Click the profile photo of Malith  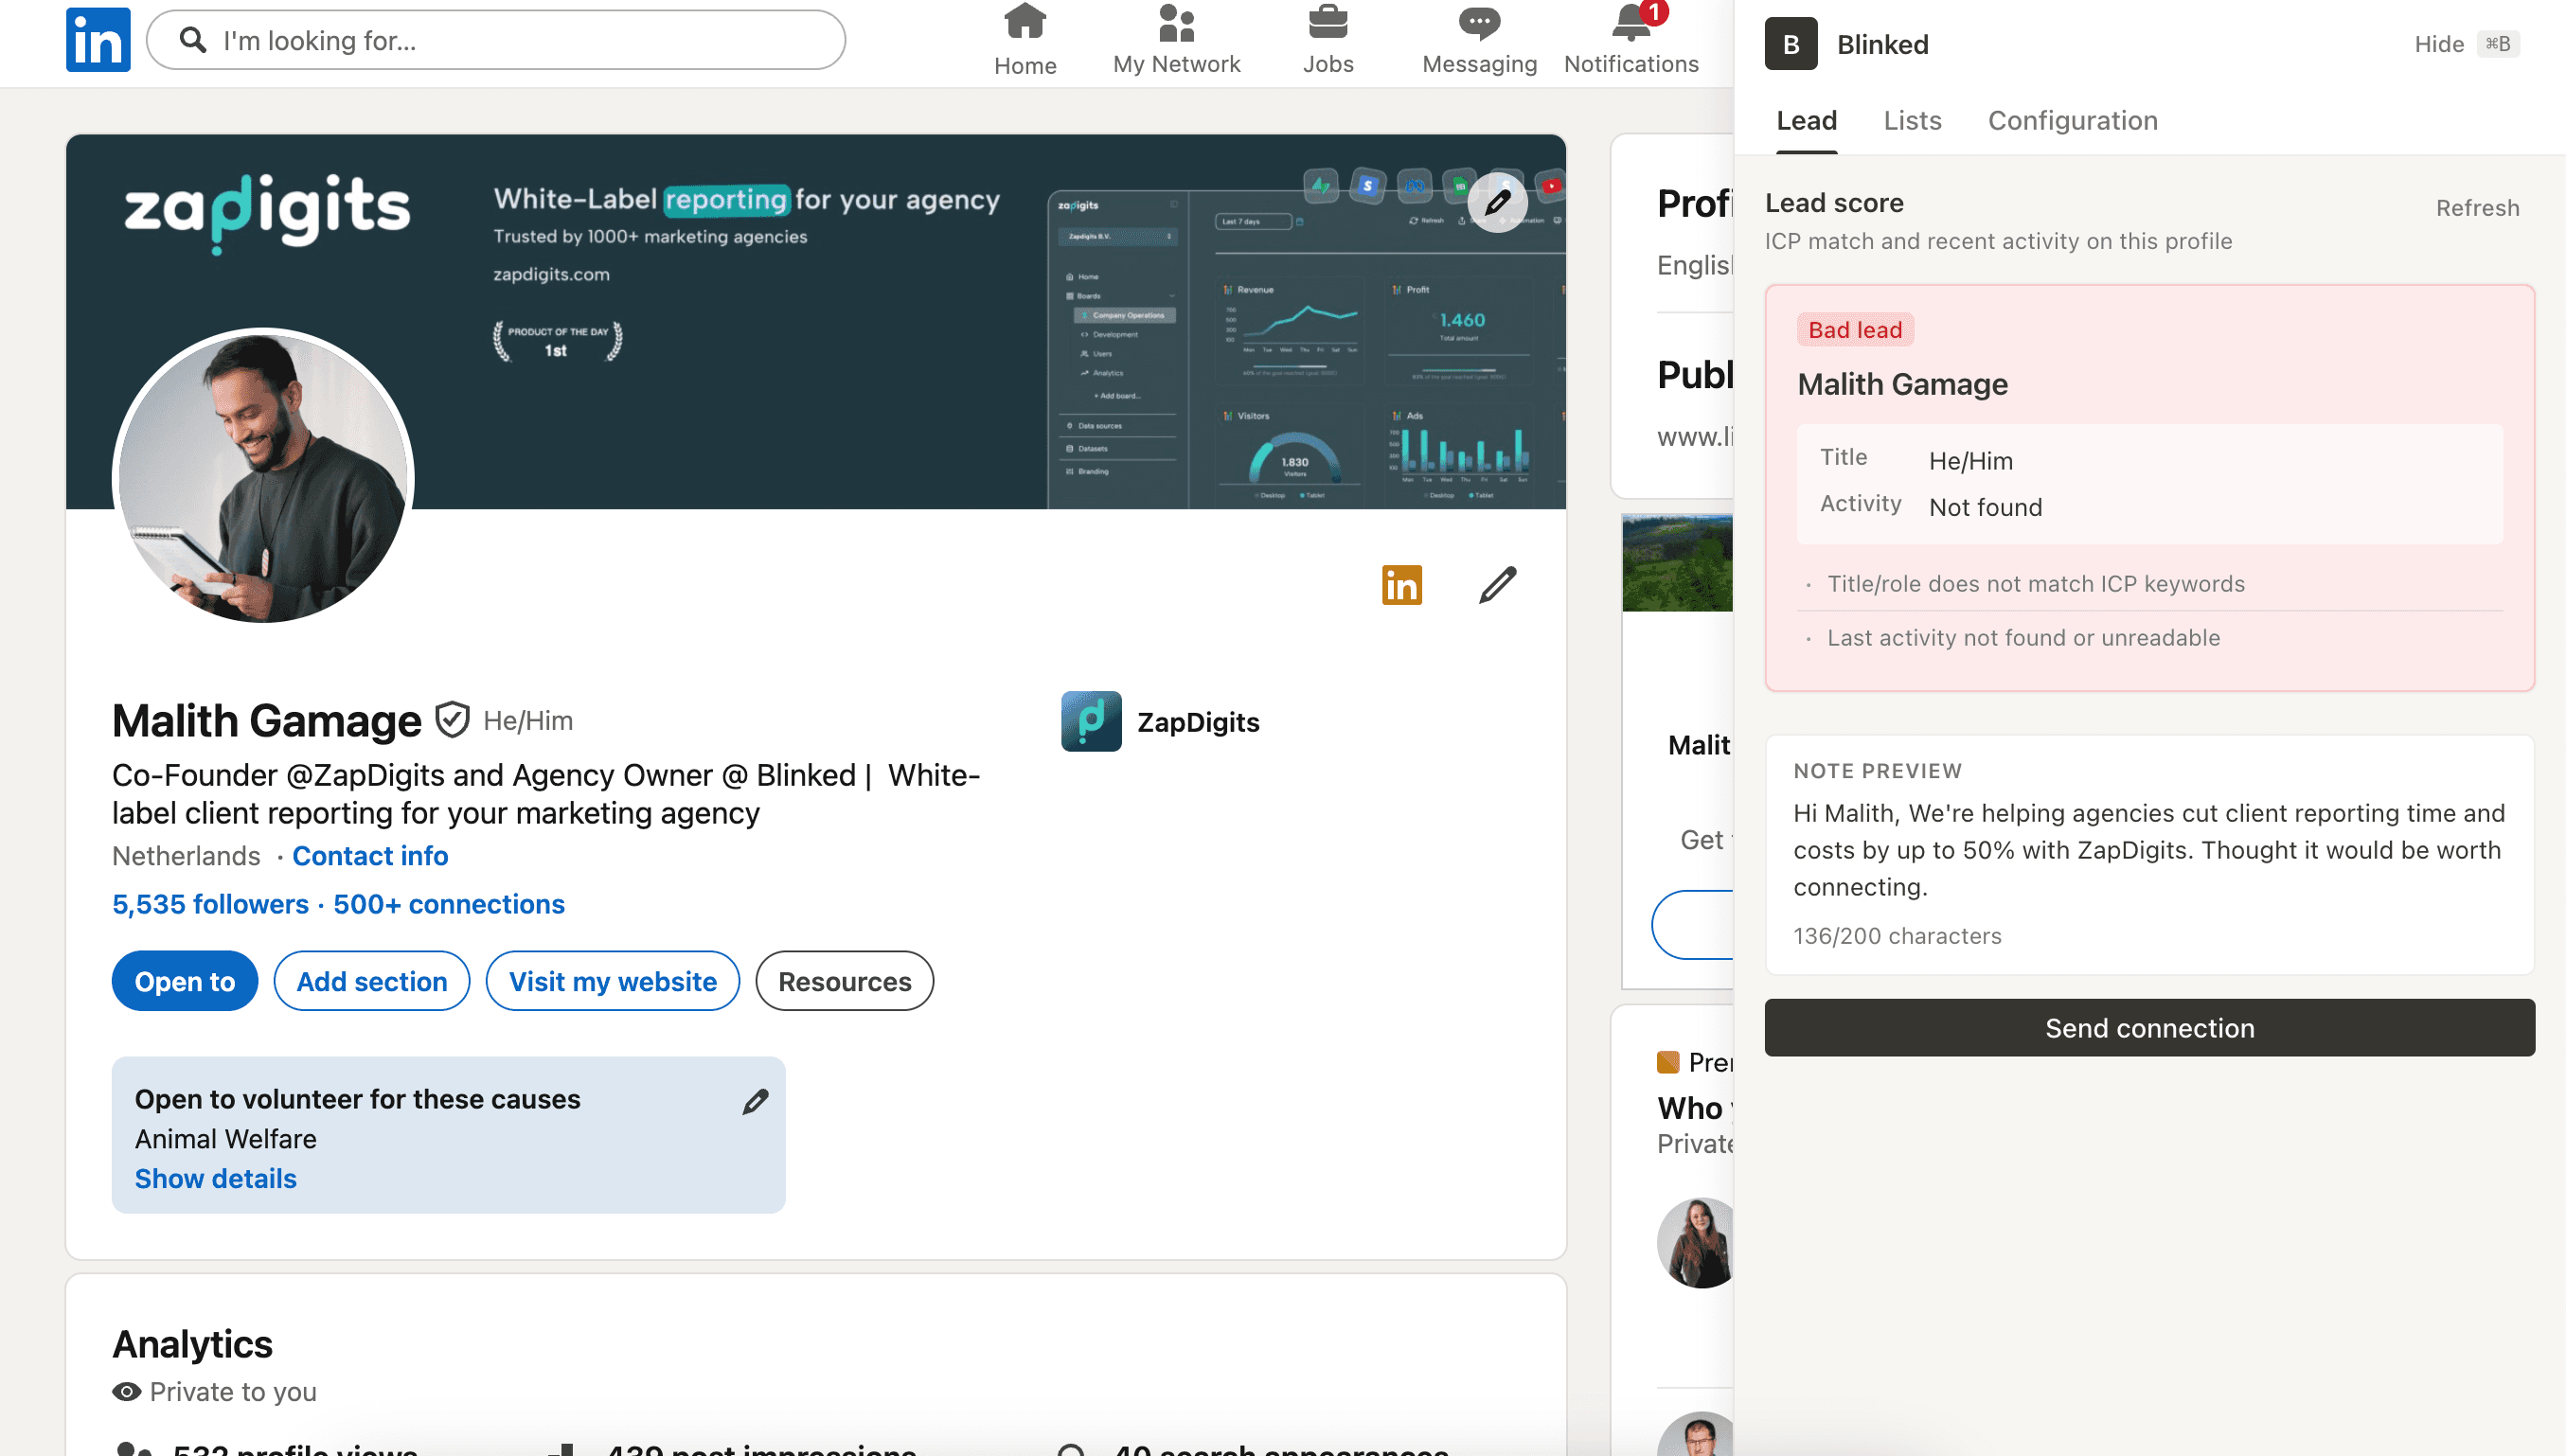tap(263, 476)
